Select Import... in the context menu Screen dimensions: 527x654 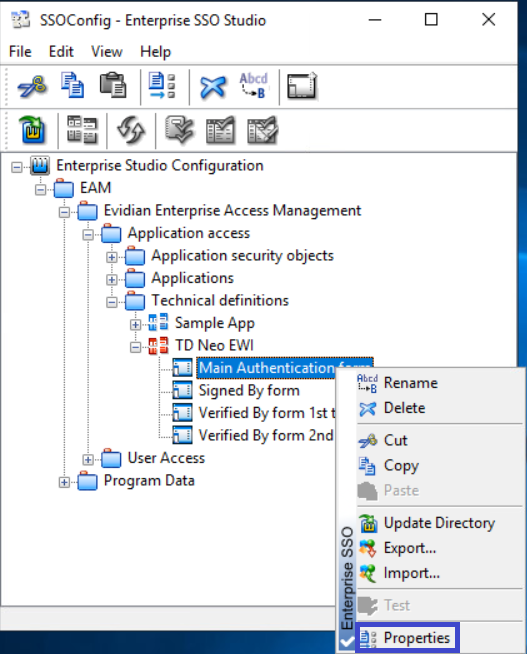(440, 573)
